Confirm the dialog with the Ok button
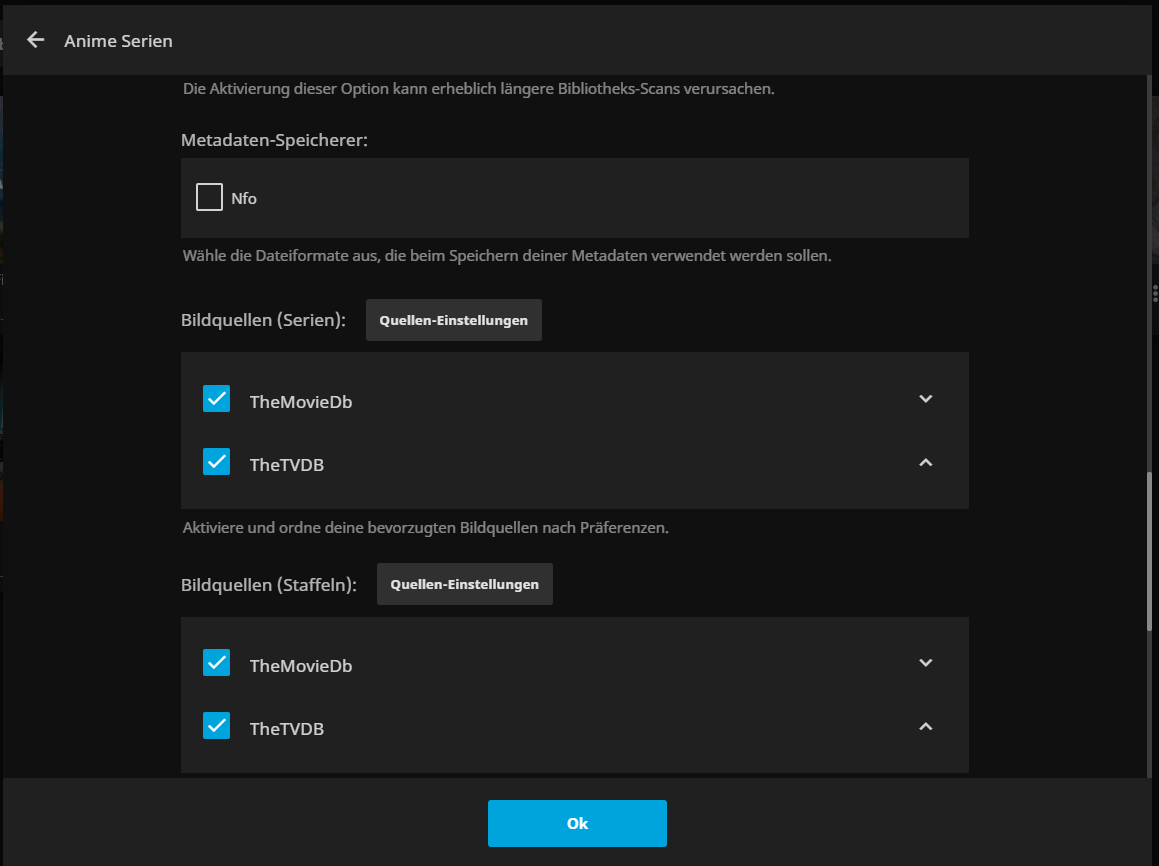This screenshot has height=866, width=1159. [577, 824]
